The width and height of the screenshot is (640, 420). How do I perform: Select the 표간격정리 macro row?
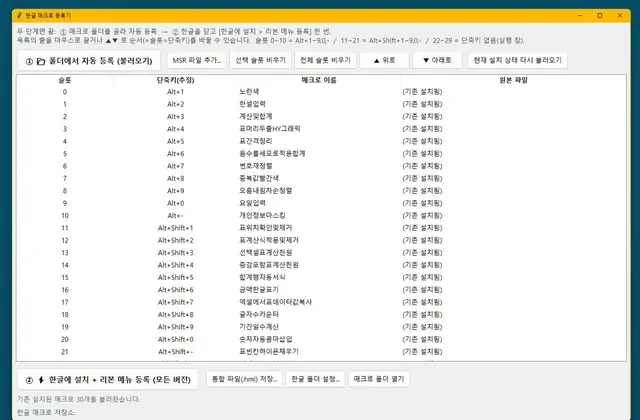(x=321, y=141)
